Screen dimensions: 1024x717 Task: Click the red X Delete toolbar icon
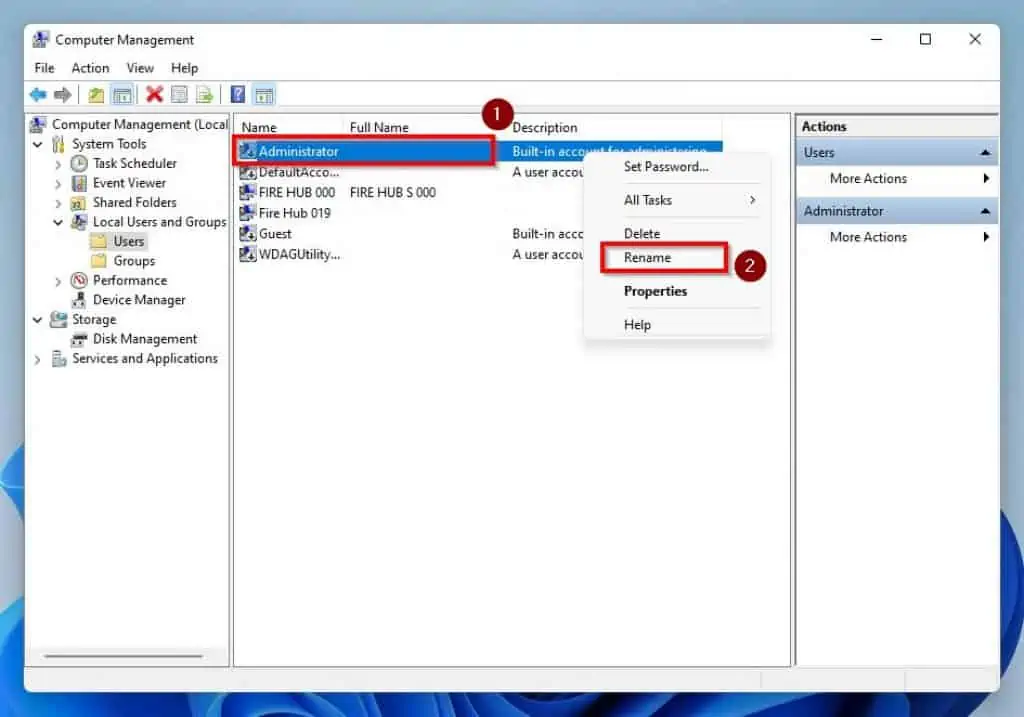point(154,95)
